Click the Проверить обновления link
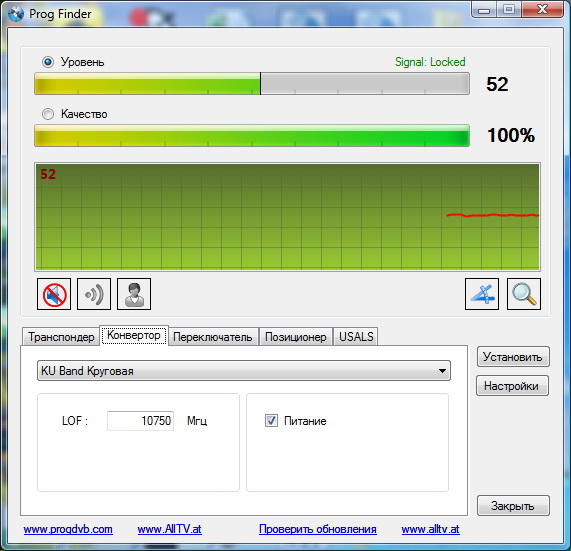The height and width of the screenshot is (551, 571). click(x=318, y=529)
